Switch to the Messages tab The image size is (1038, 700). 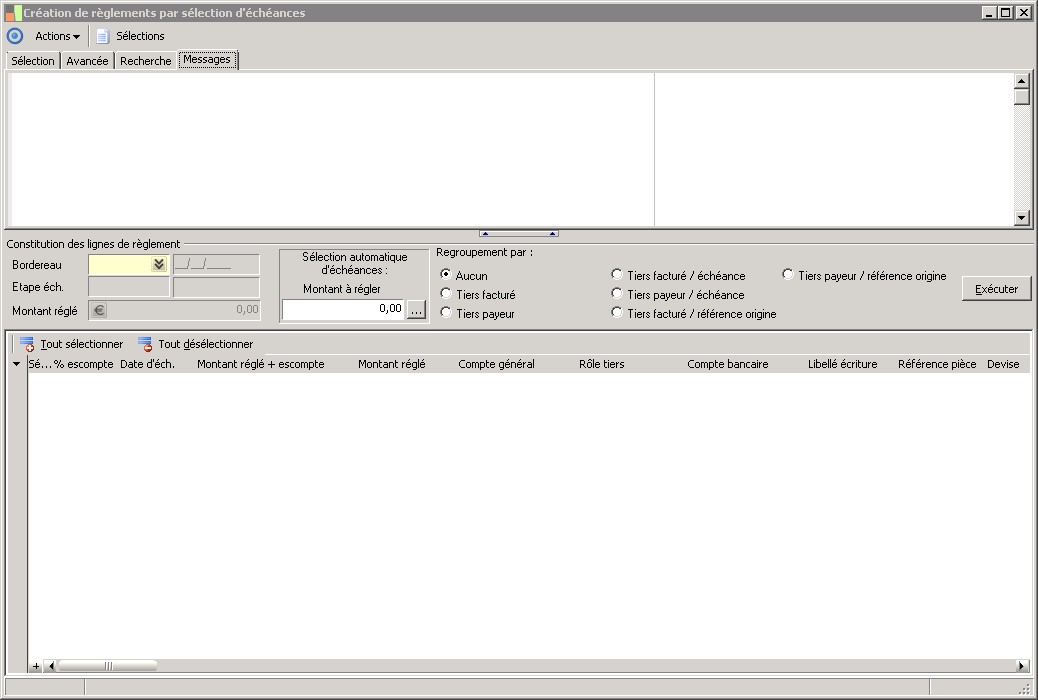click(207, 60)
